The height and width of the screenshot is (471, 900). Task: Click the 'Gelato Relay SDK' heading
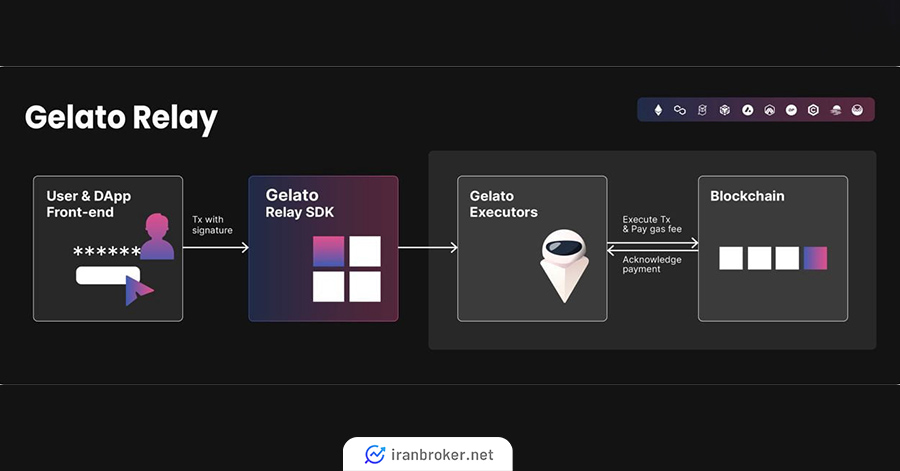(300, 203)
